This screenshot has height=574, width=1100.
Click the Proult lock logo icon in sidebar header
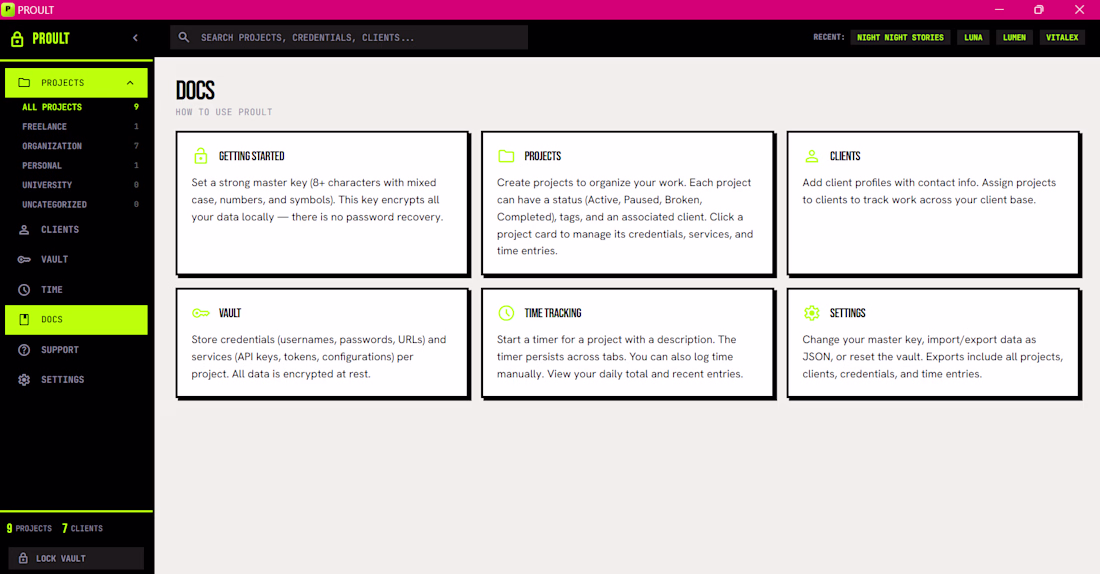18,39
